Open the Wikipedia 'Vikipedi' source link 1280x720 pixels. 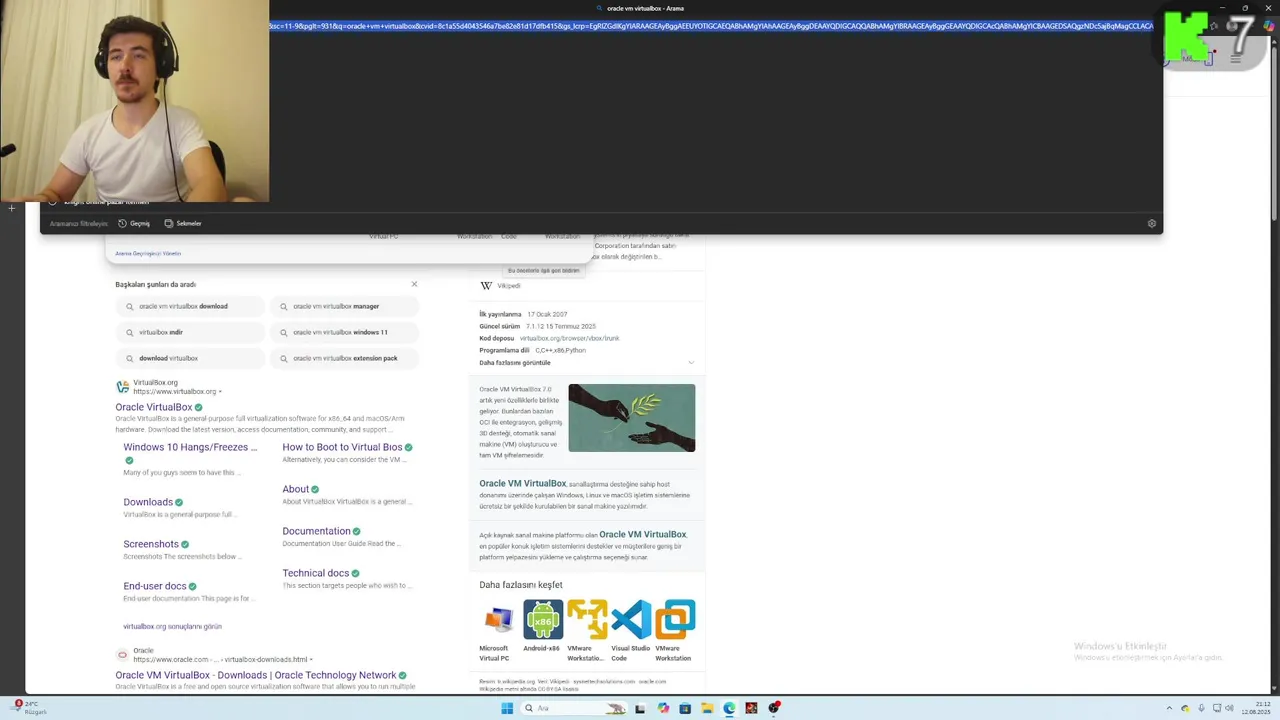click(x=509, y=286)
